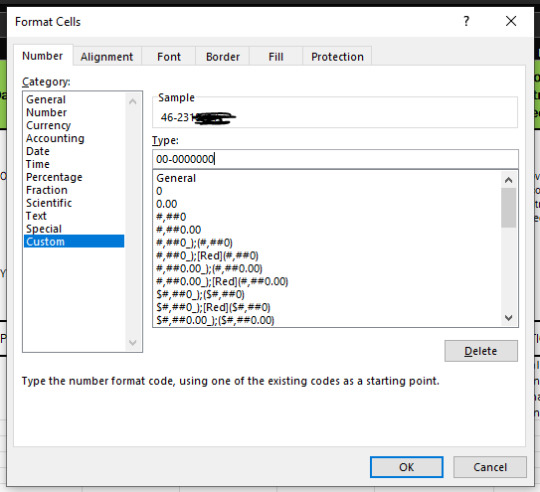The width and height of the screenshot is (540, 492).
Task: Pick the General format code in Type list
Action: (x=176, y=178)
